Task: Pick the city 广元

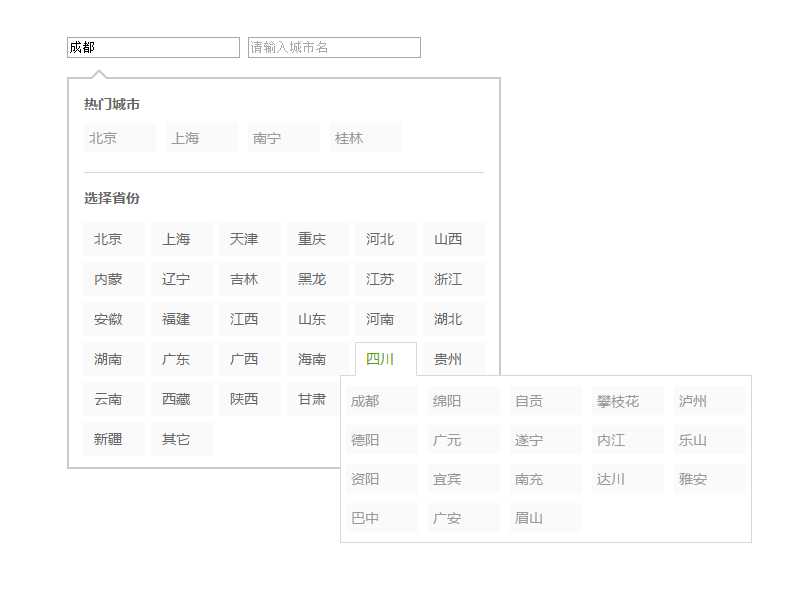Action: pyautogui.click(x=463, y=440)
